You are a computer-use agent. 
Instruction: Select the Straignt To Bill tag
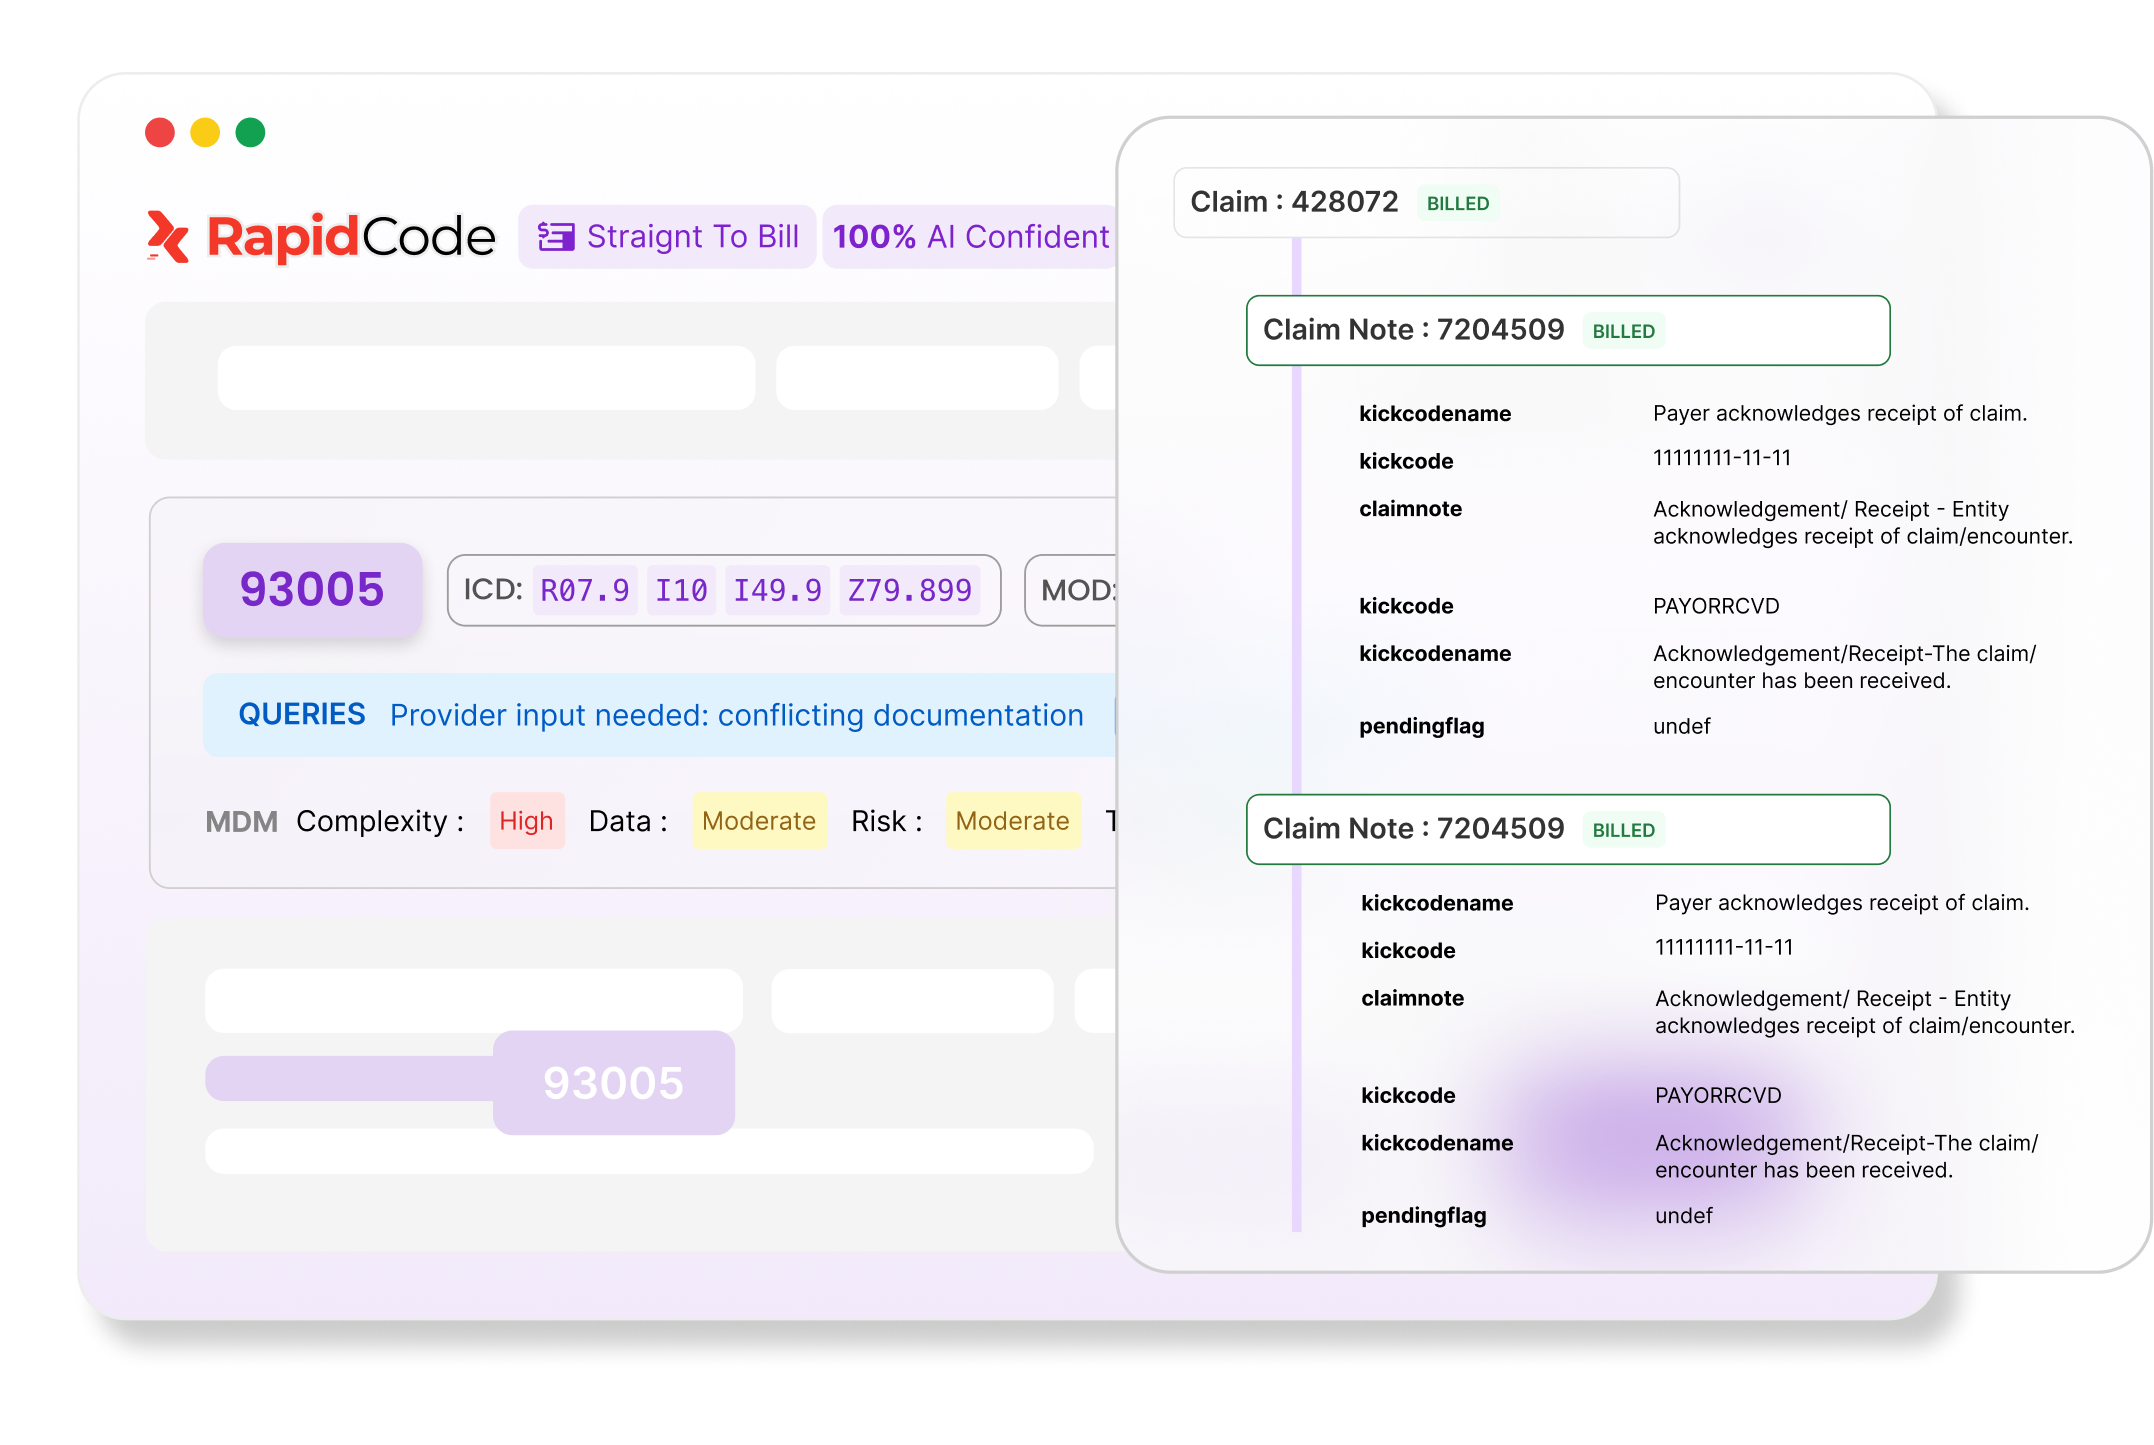pos(668,237)
